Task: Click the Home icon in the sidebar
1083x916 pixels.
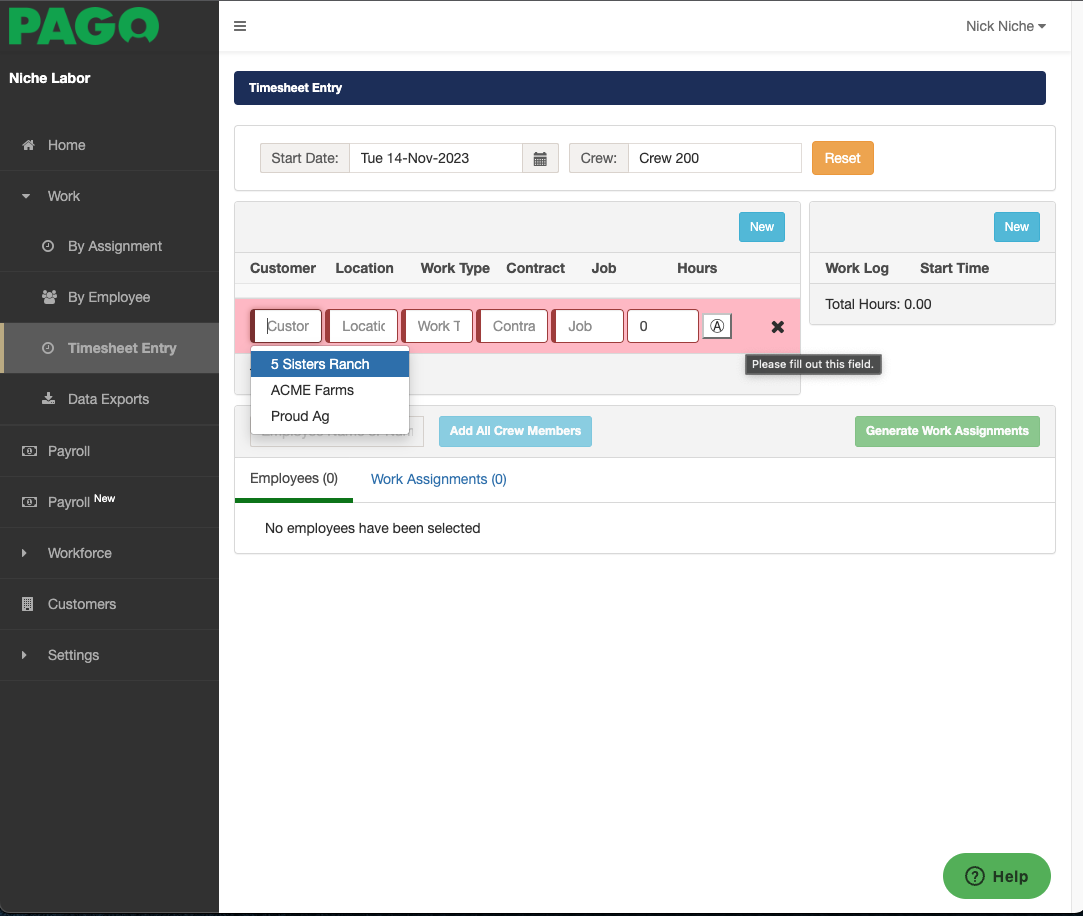Action: click(28, 145)
